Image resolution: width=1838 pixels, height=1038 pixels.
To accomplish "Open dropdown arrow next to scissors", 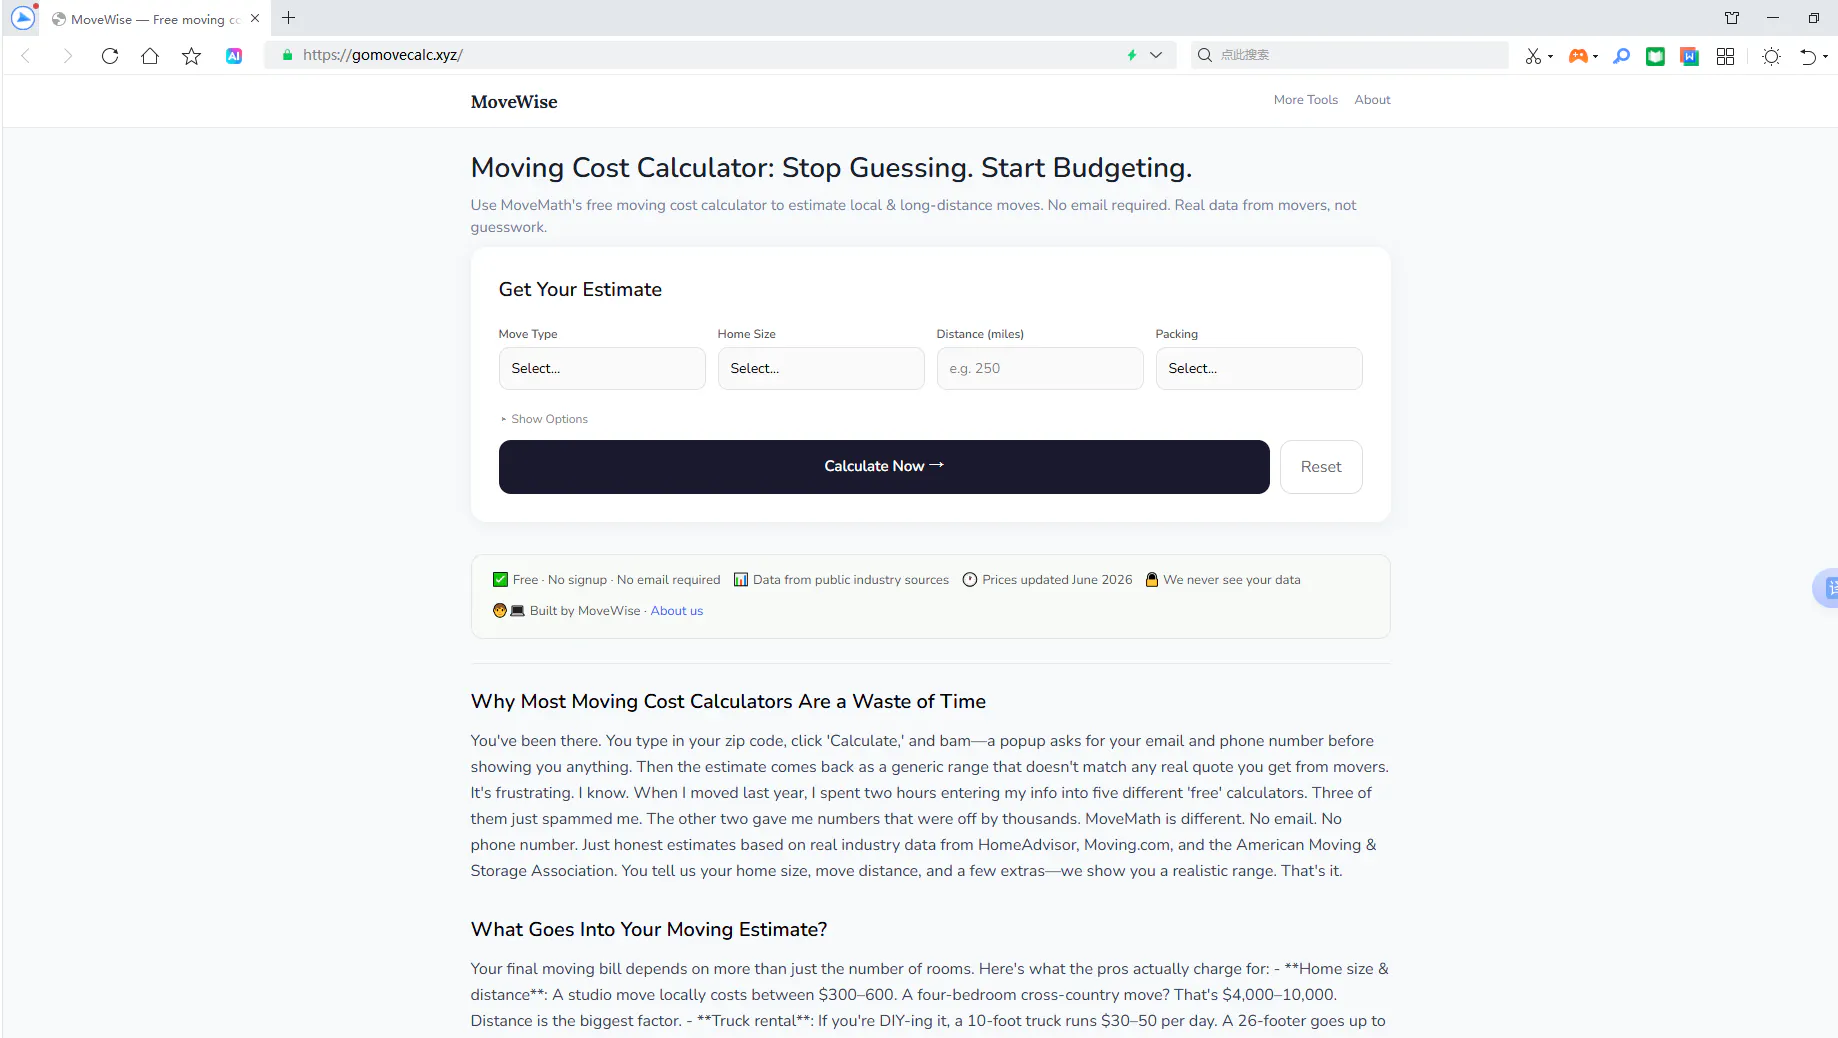I will [x=1550, y=56].
